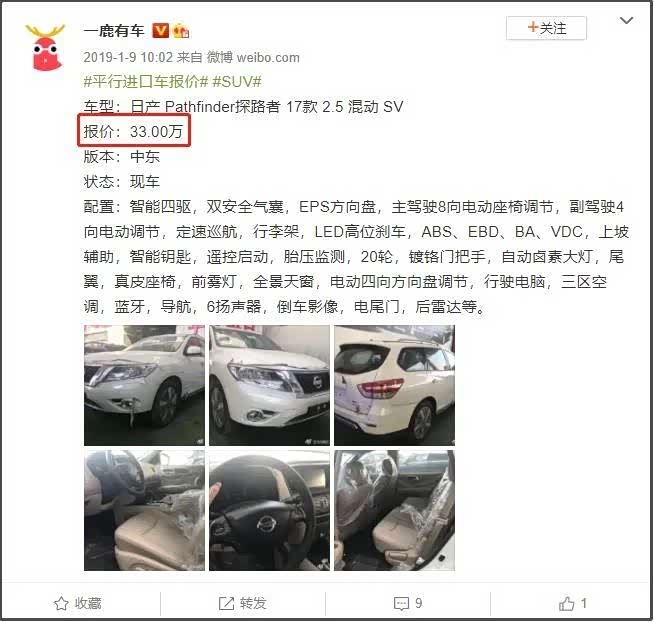Like the post with the thumbs-up icon
This screenshot has width=654, height=622.
pos(573,603)
